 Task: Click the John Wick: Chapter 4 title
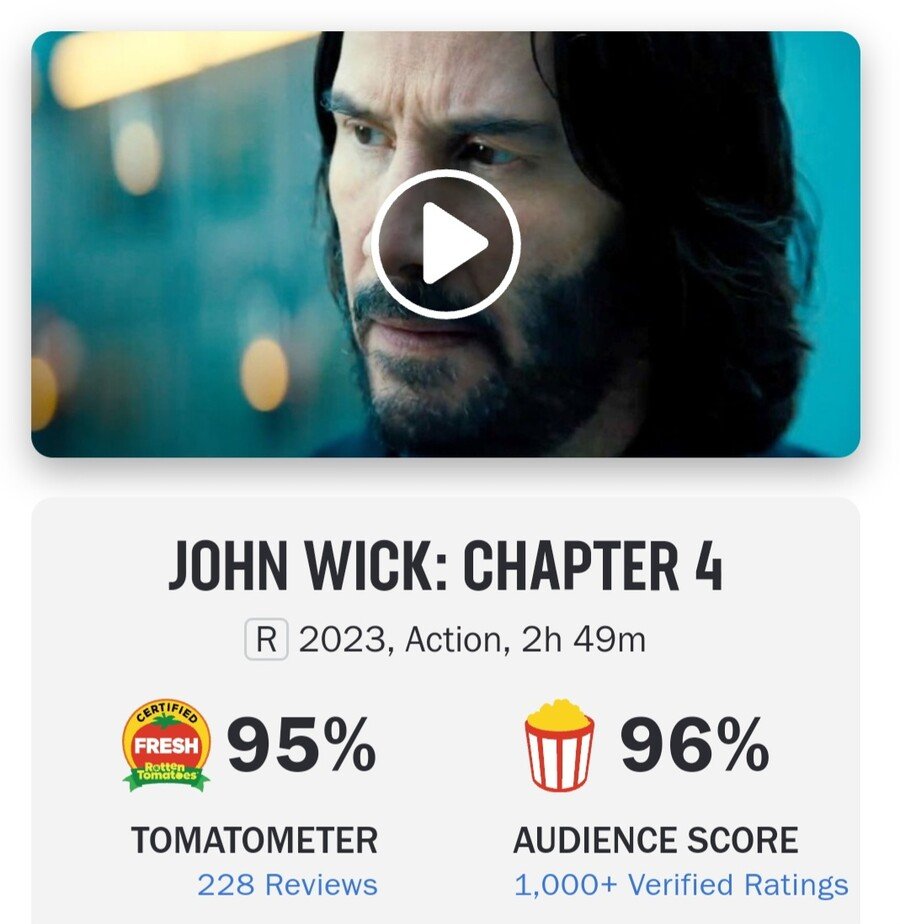click(446, 565)
